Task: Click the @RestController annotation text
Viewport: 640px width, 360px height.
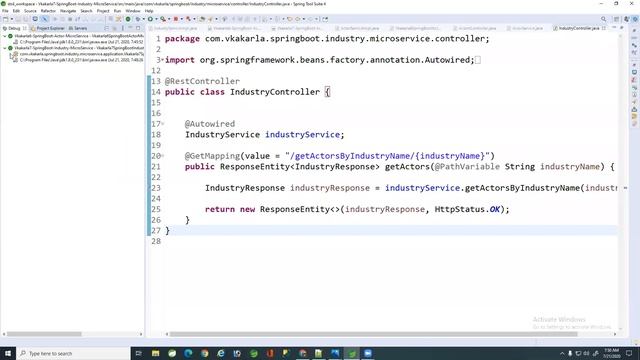Action: point(202,81)
